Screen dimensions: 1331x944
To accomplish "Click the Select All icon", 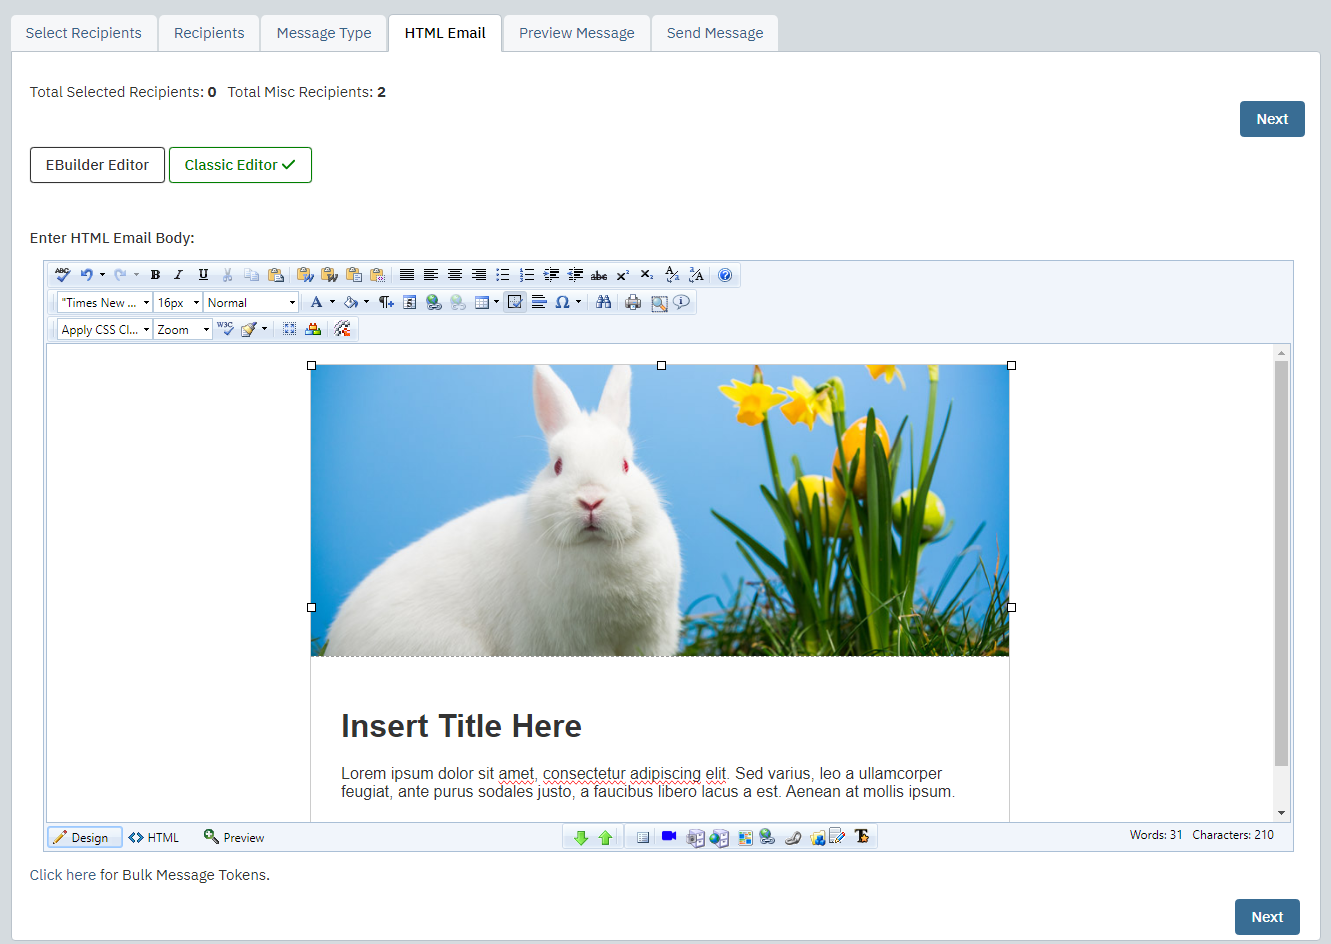I will click(290, 329).
